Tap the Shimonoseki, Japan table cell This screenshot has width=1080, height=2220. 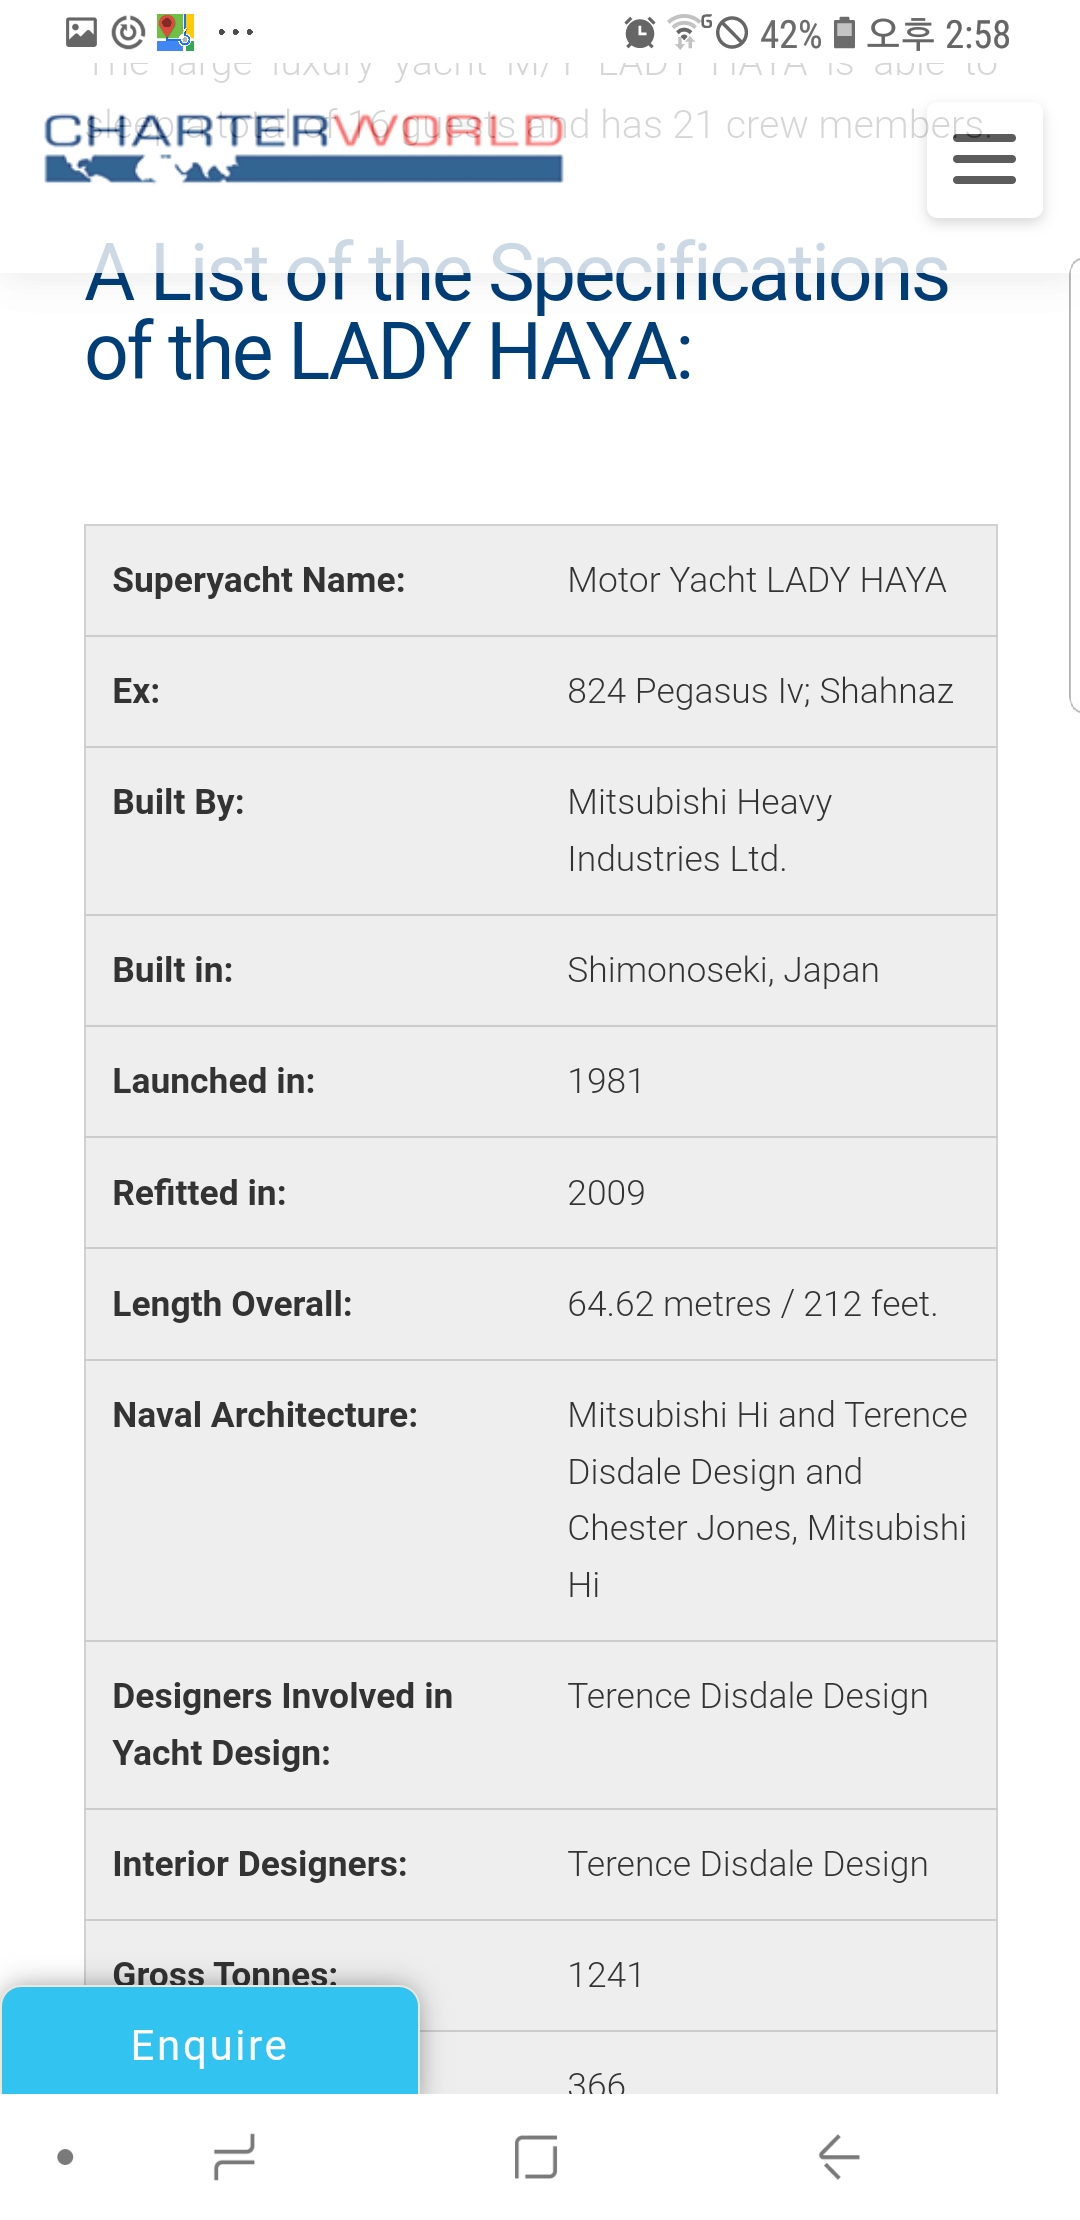point(723,970)
